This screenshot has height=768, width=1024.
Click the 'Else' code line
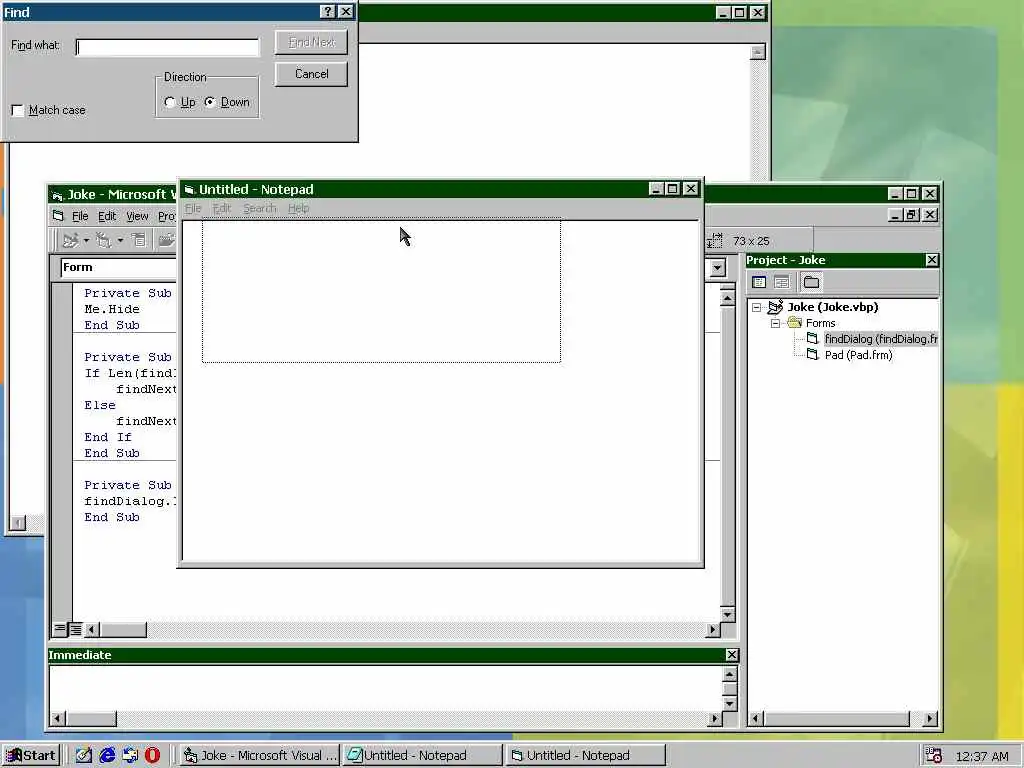point(100,405)
